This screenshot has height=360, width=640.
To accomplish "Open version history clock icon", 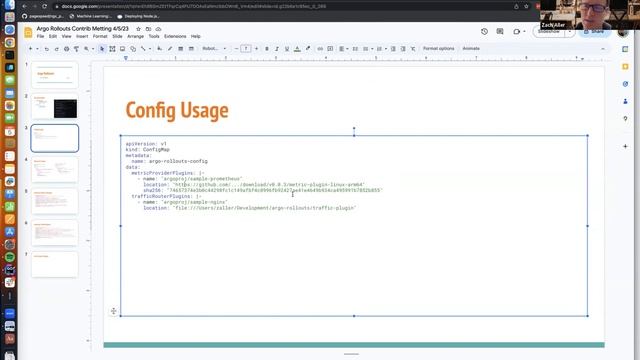I will (x=484, y=31).
